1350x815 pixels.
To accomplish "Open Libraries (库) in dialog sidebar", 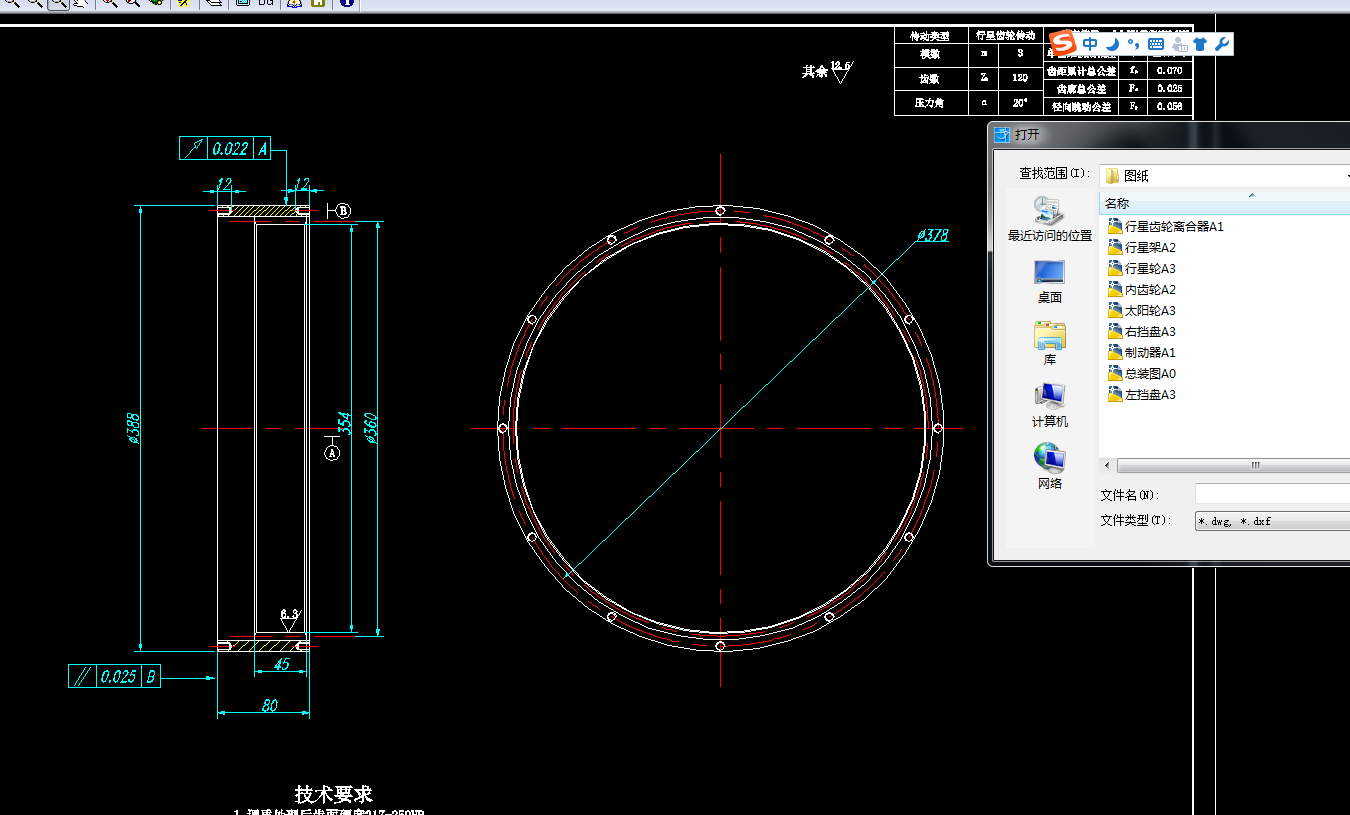I will click(x=1049, y=344).
